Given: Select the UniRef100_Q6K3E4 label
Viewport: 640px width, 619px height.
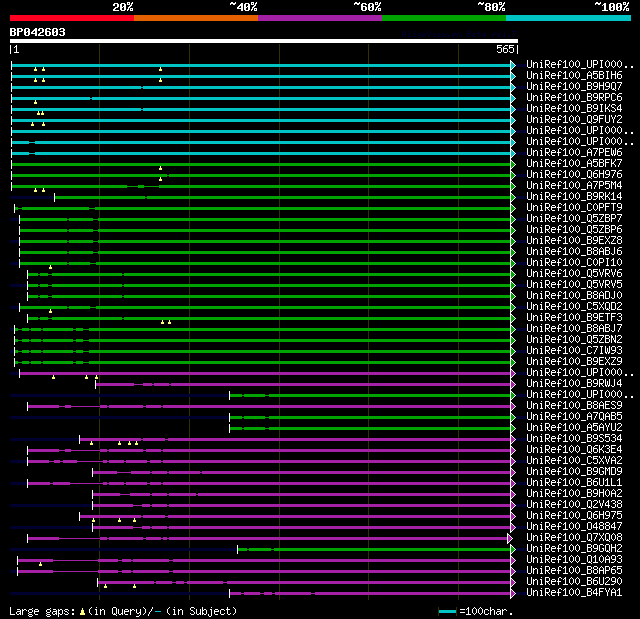Looking at the screenshot, I should [574, 450].
